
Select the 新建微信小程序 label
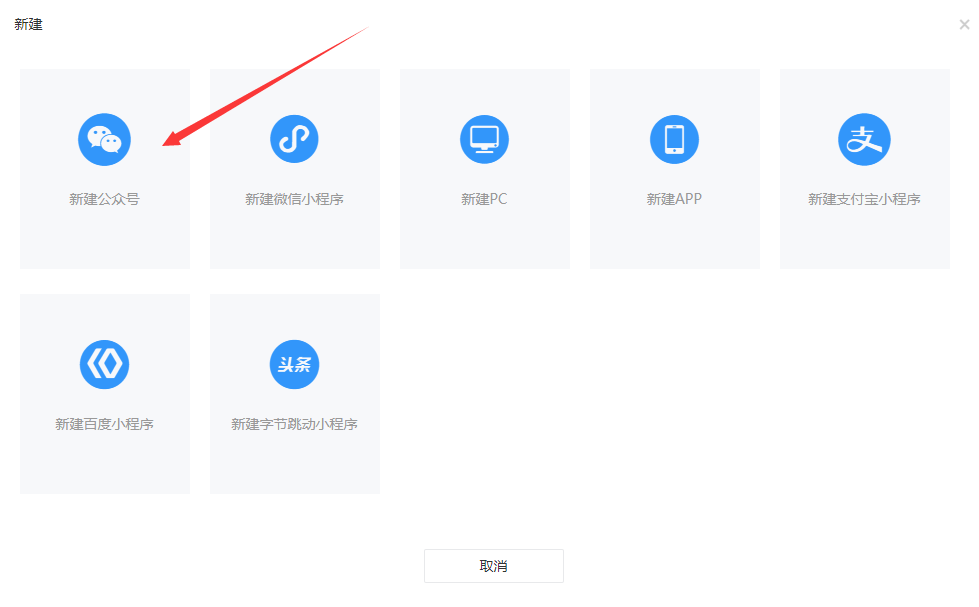294,199
